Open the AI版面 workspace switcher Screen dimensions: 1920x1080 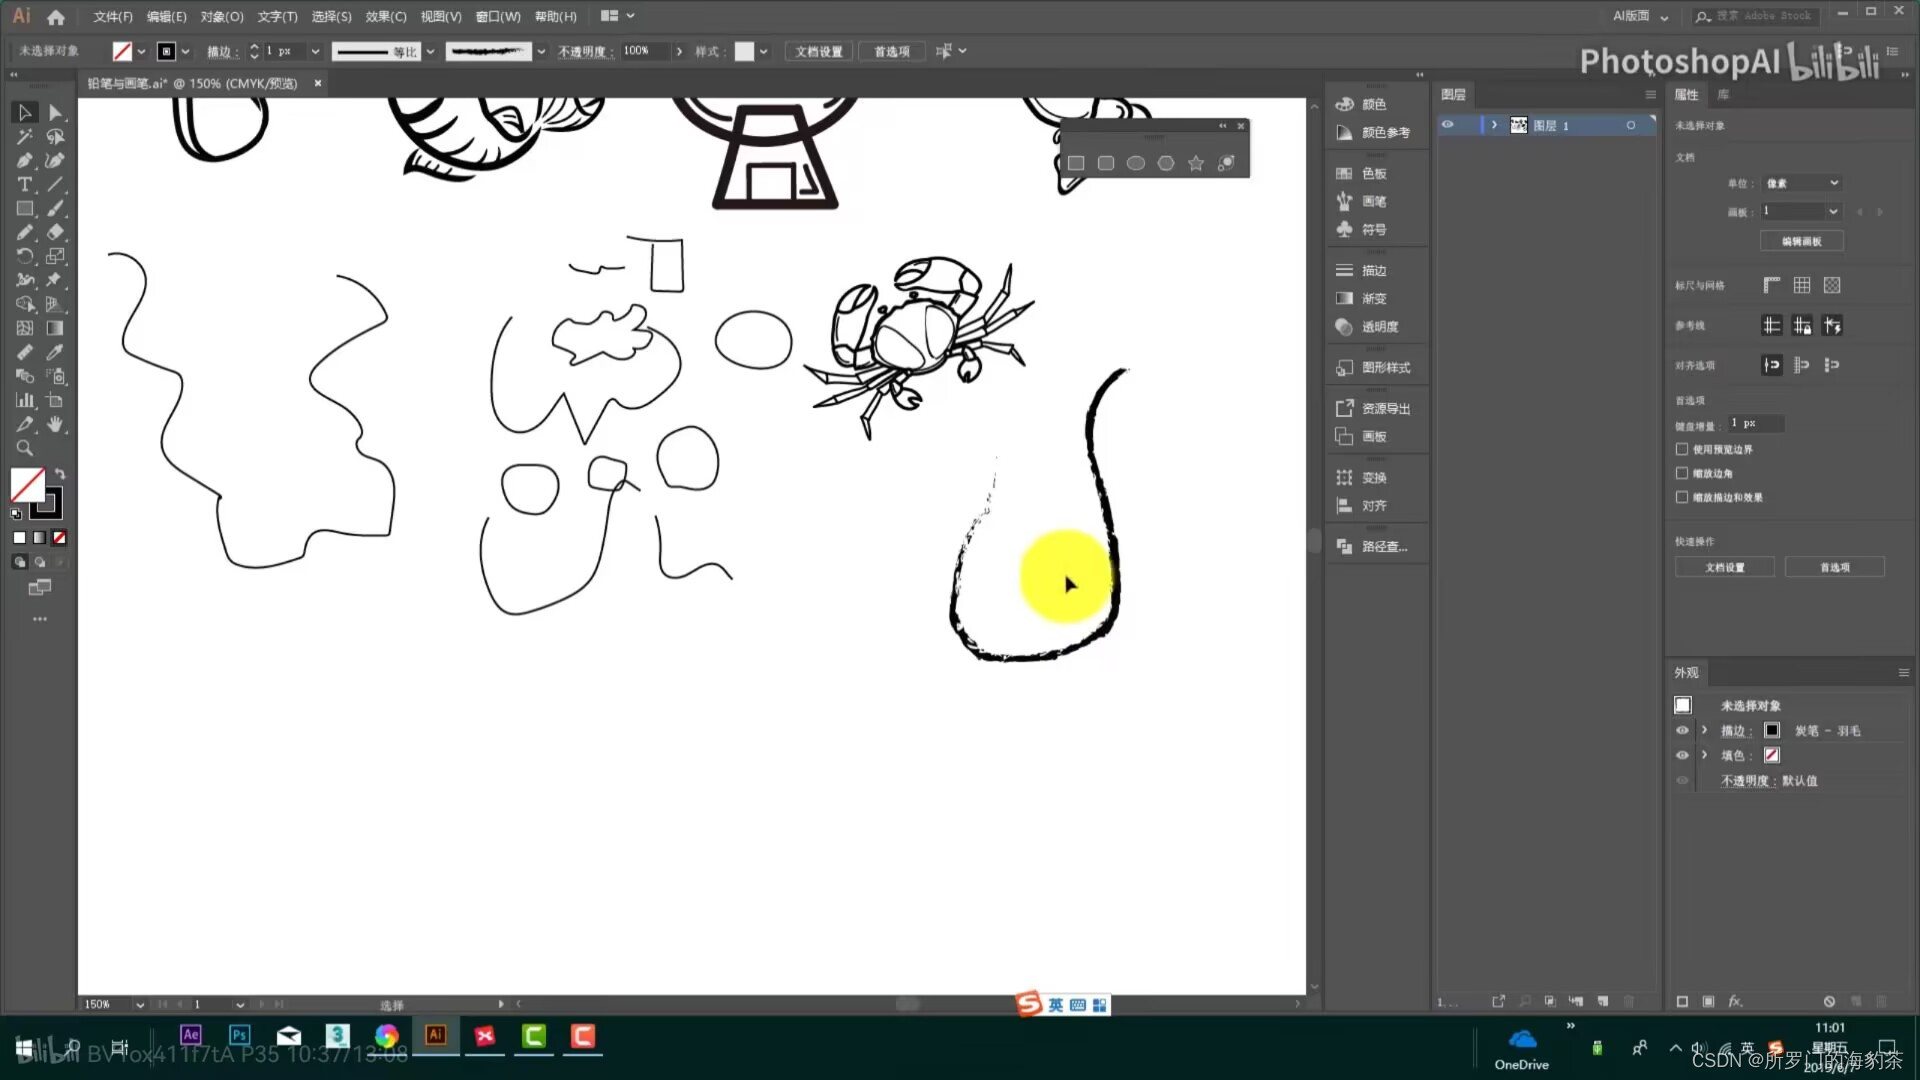pos(1640,16)
